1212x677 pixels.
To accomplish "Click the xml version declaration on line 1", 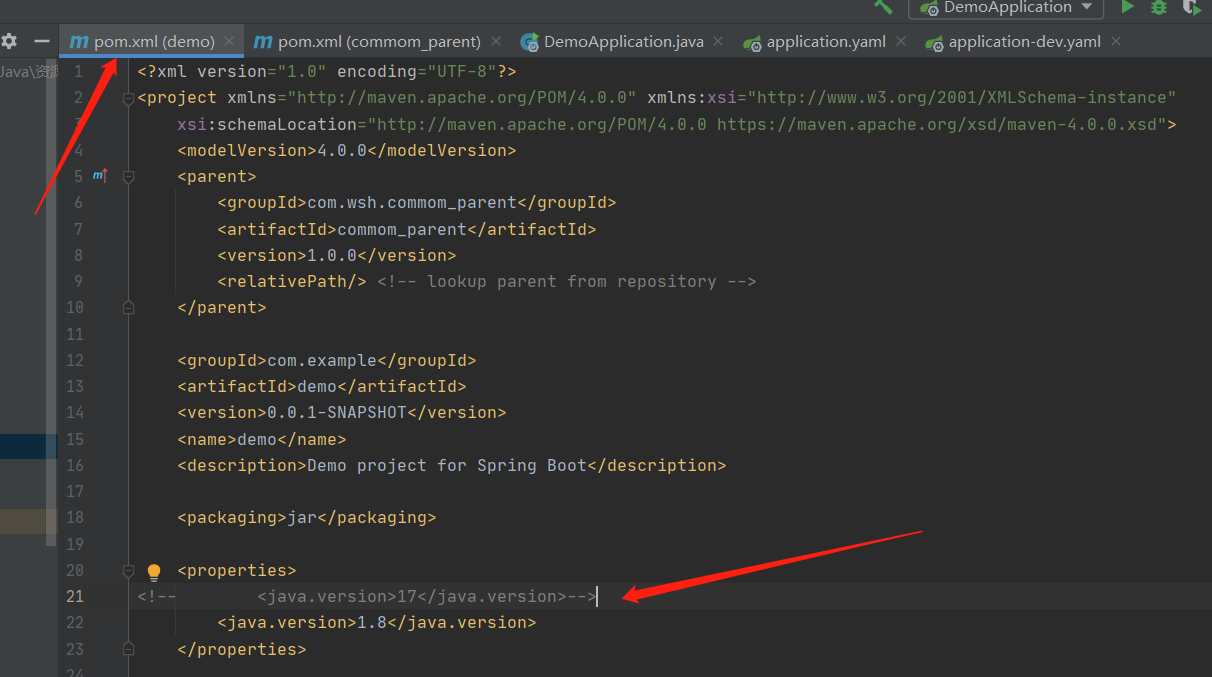I will (327, 72).
